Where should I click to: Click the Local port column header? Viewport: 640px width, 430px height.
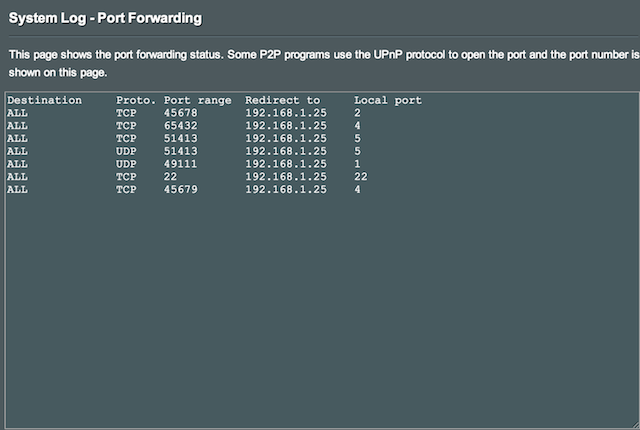coord(388,100)
